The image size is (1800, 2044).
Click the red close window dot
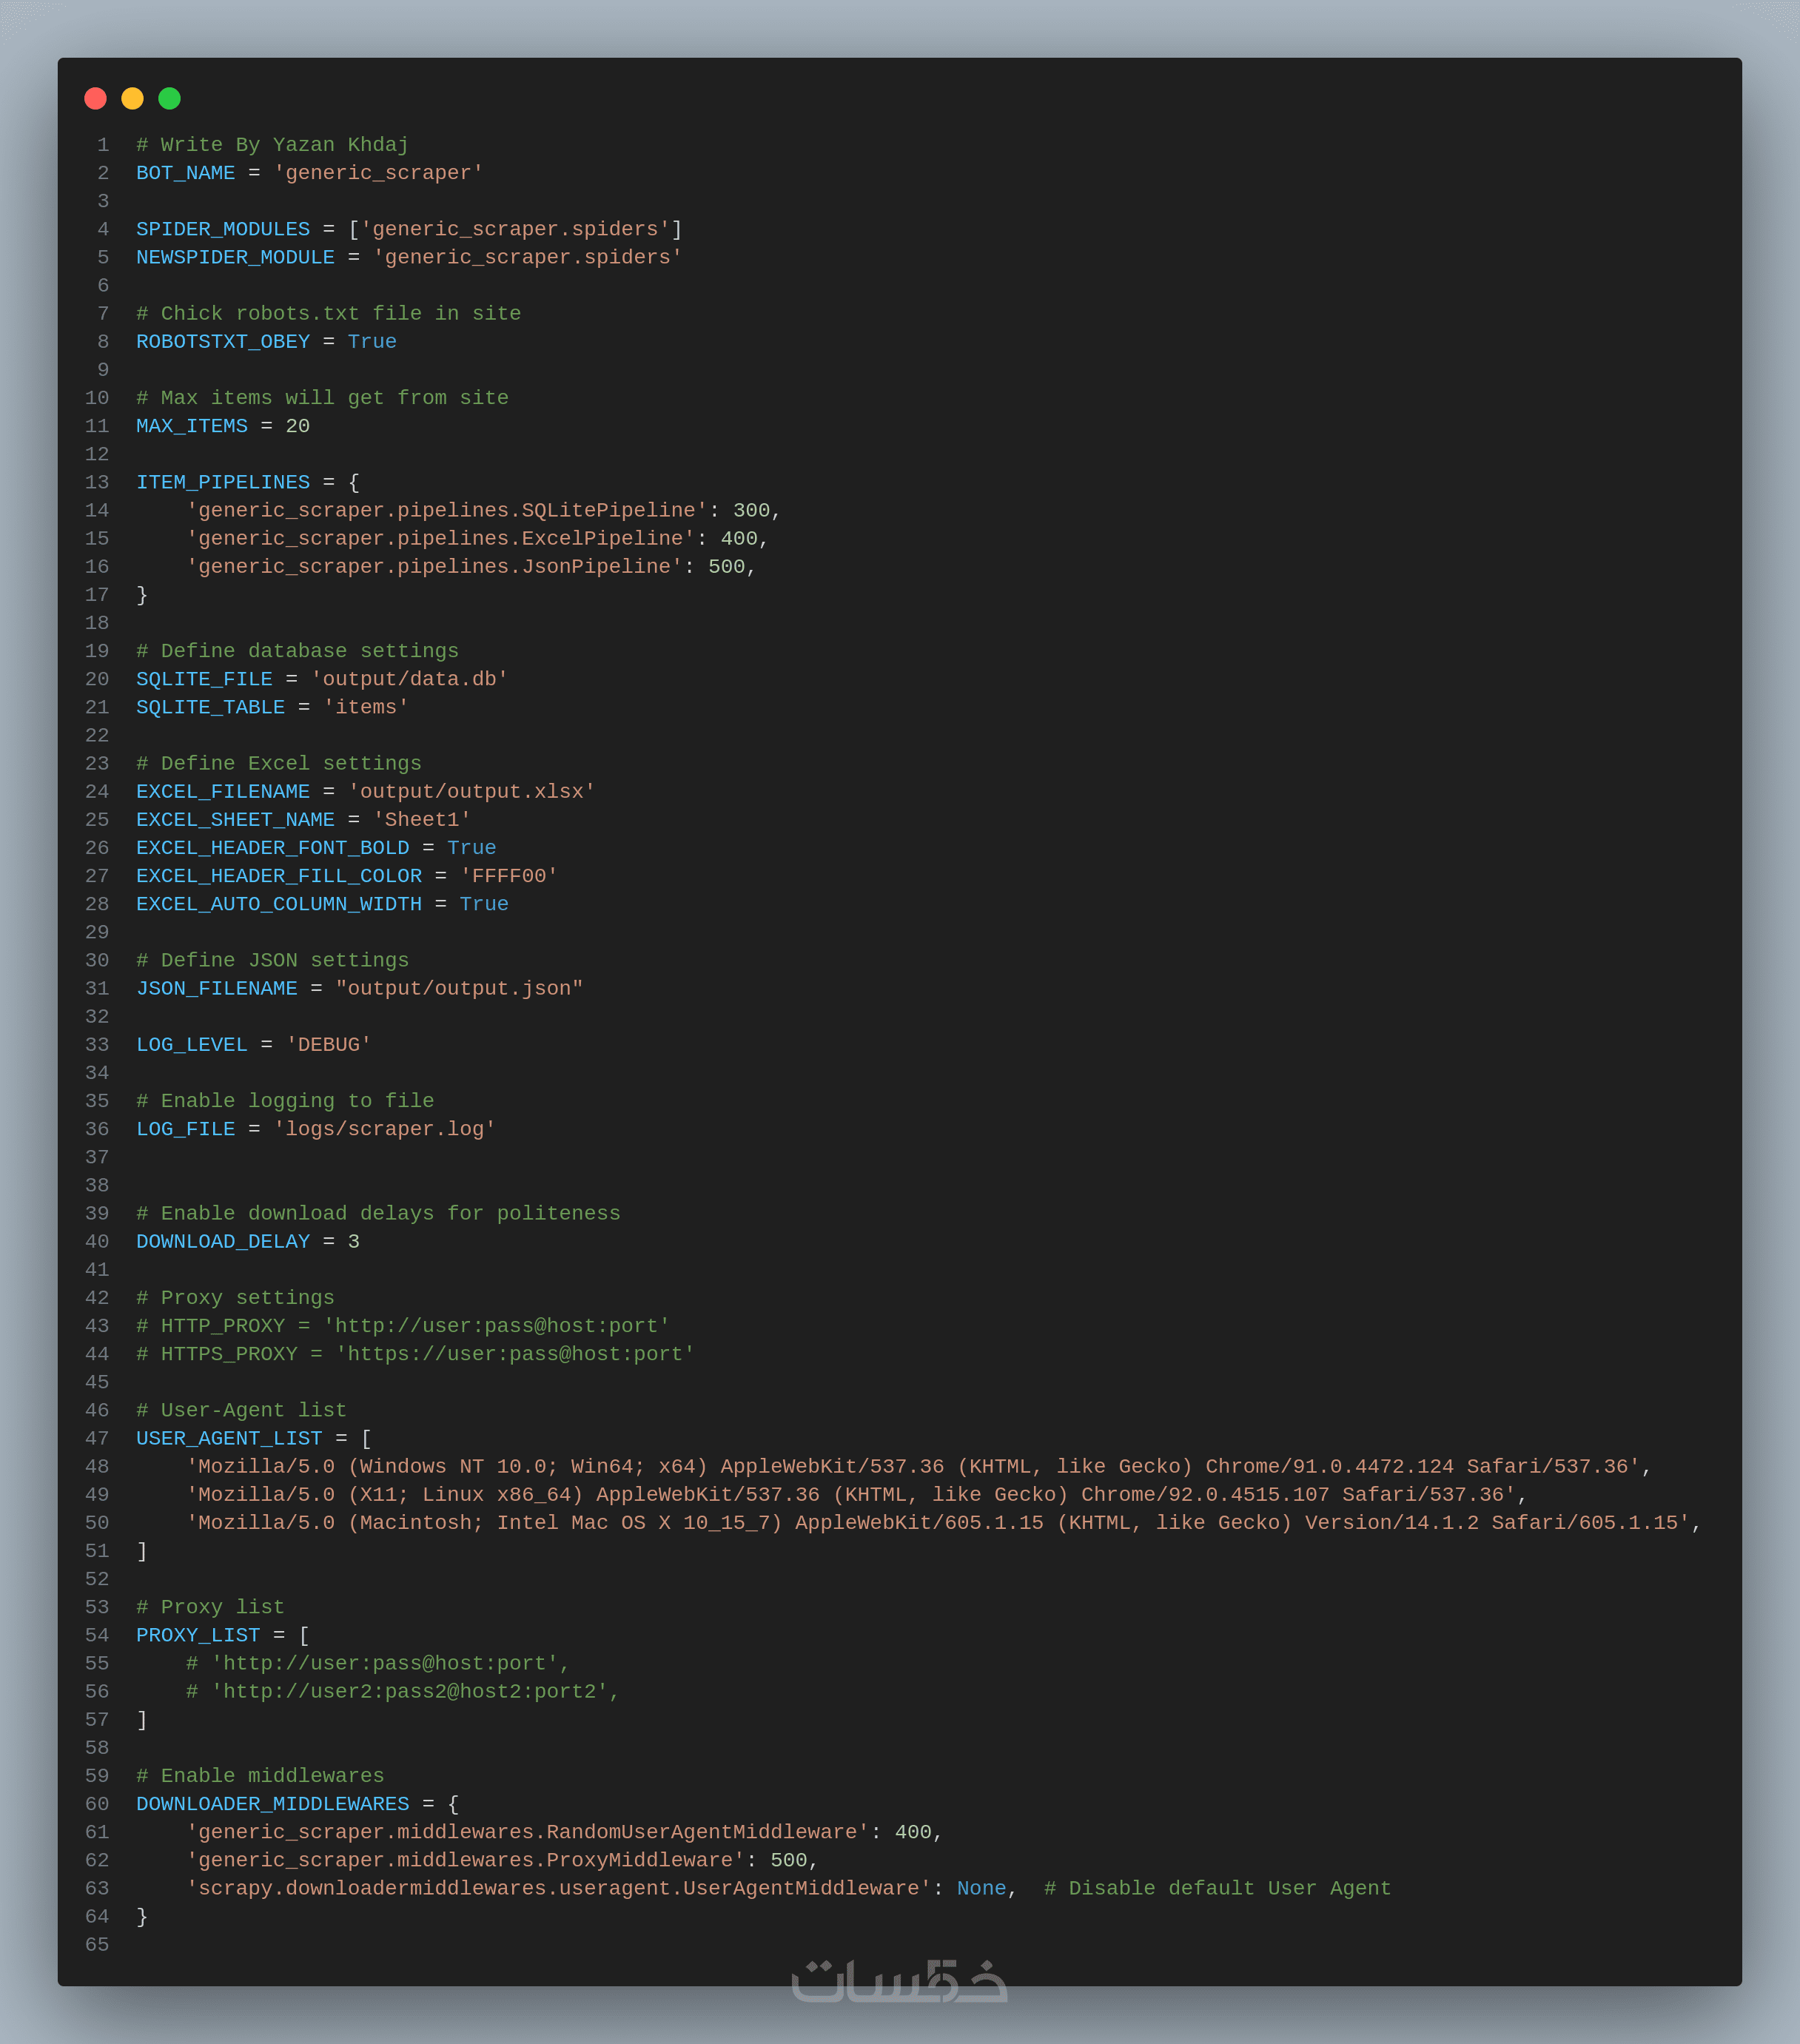[96, 98]
